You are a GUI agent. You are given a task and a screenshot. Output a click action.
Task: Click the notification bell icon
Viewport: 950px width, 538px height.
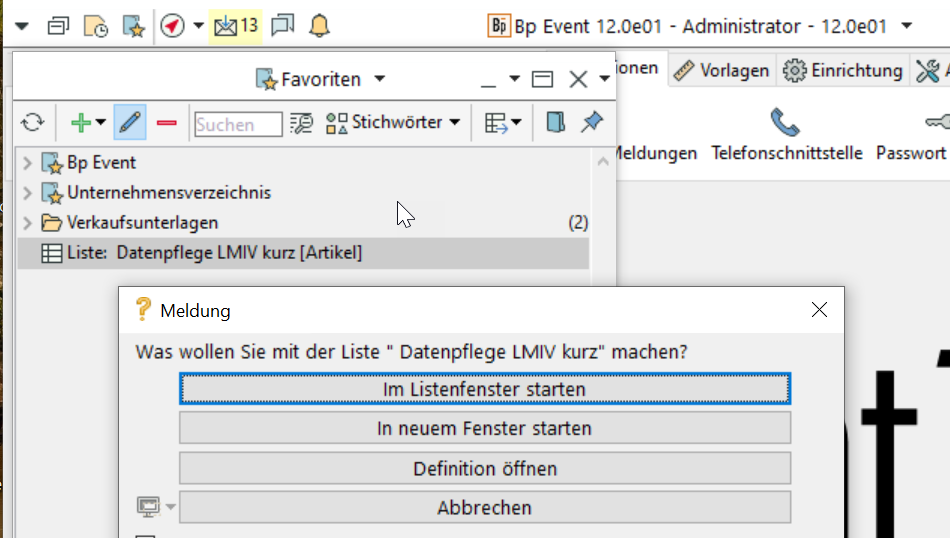point(319,26)
